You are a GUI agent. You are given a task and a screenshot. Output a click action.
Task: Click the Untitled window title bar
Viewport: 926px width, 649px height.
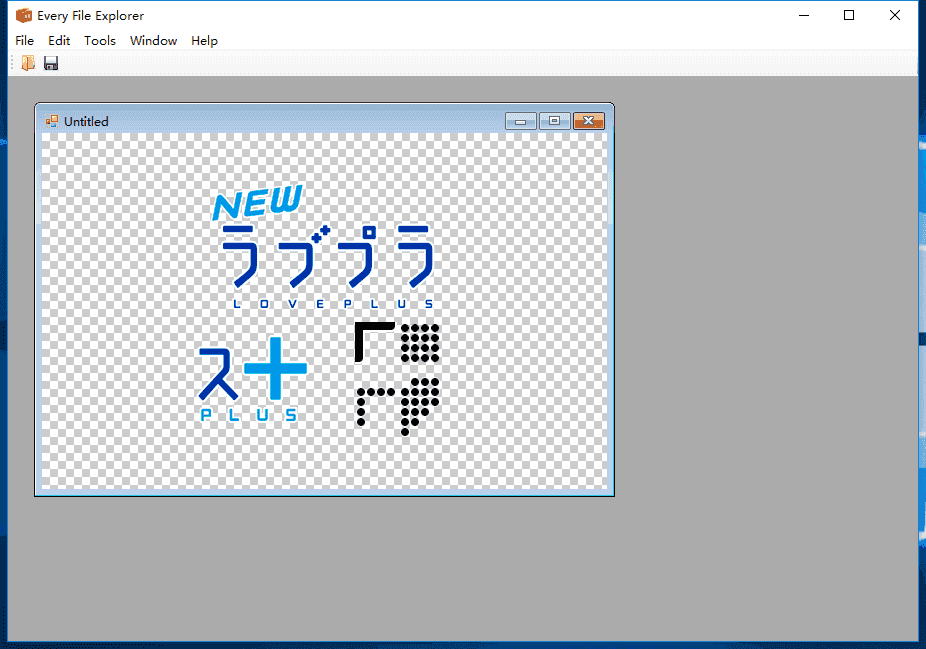(324, 121)
